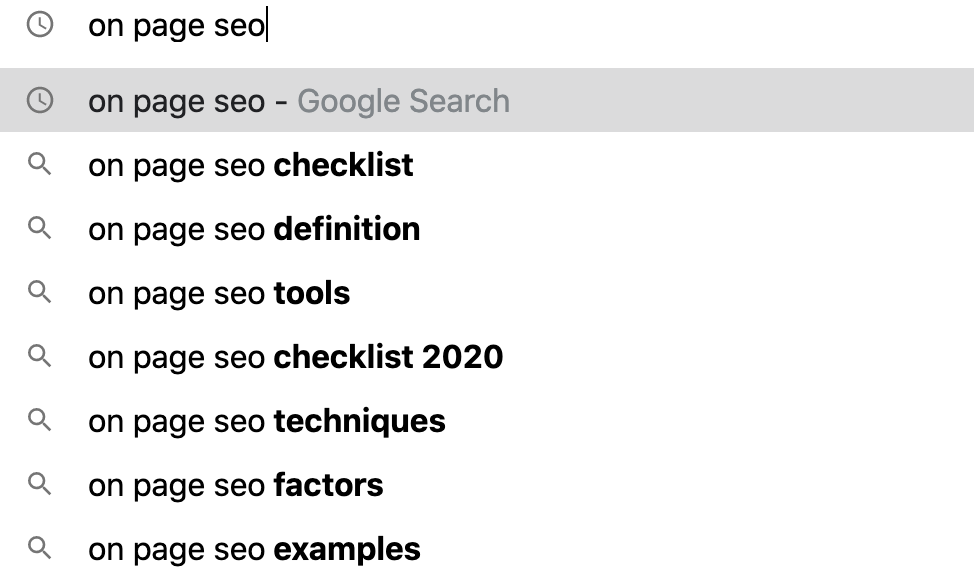Image resolution: width=974 pixels, height=584 pixels.
Task: Click magnifier icon next to 'checklist' suggestion
Action: [x=39, y=165]
